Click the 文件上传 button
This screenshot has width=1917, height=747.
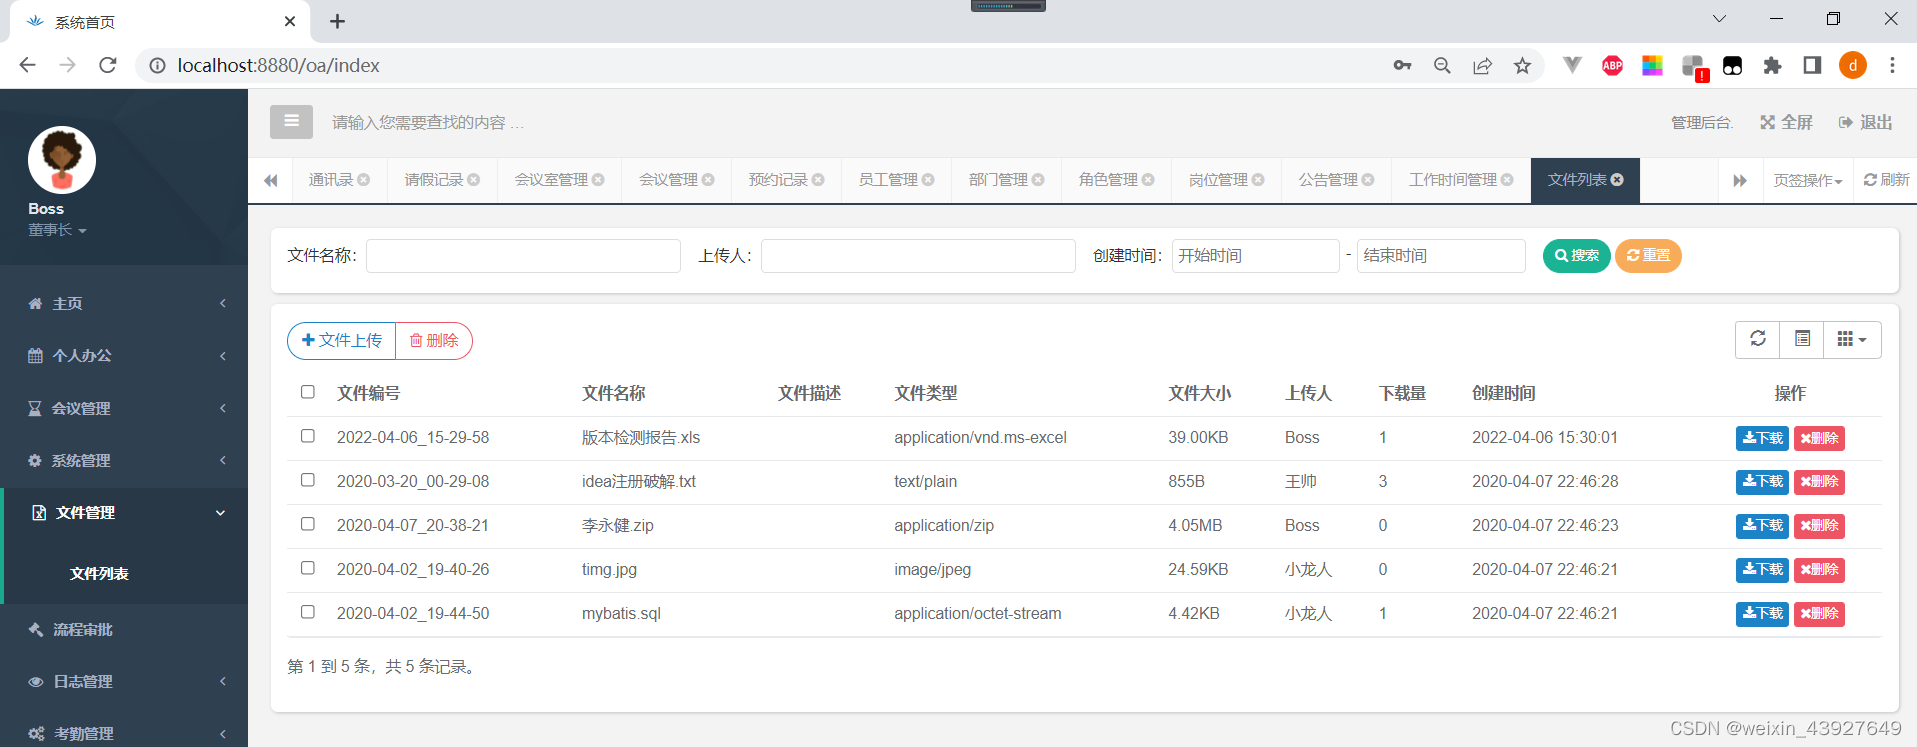coord(342,340)
